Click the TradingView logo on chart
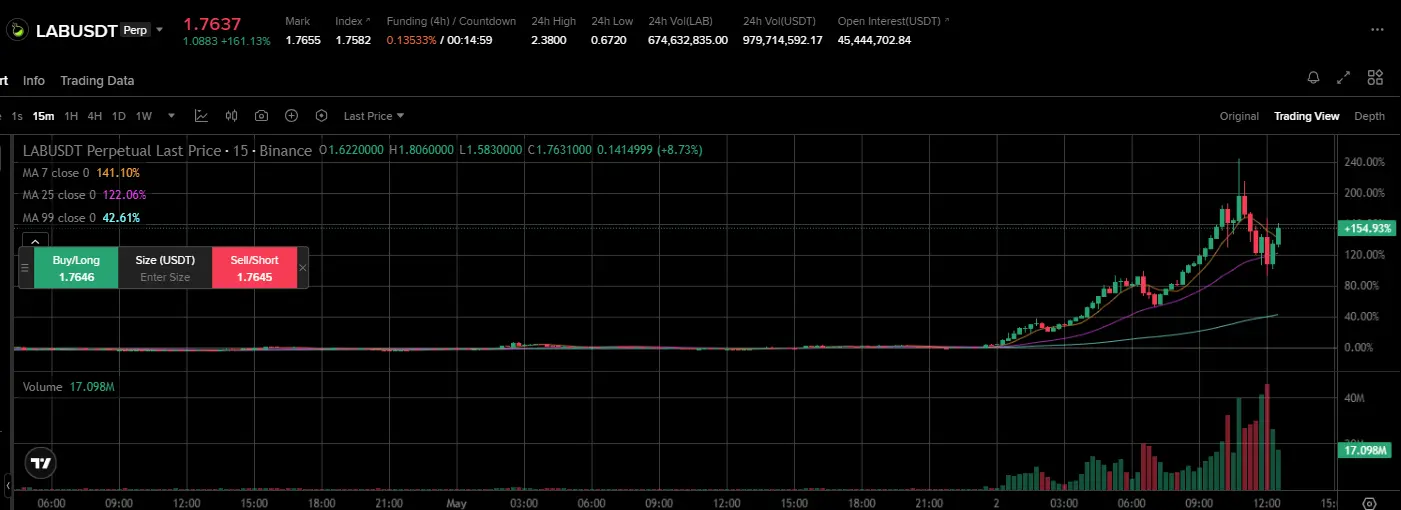Viewport: 1401px width, 510px height. click(40, 463)
